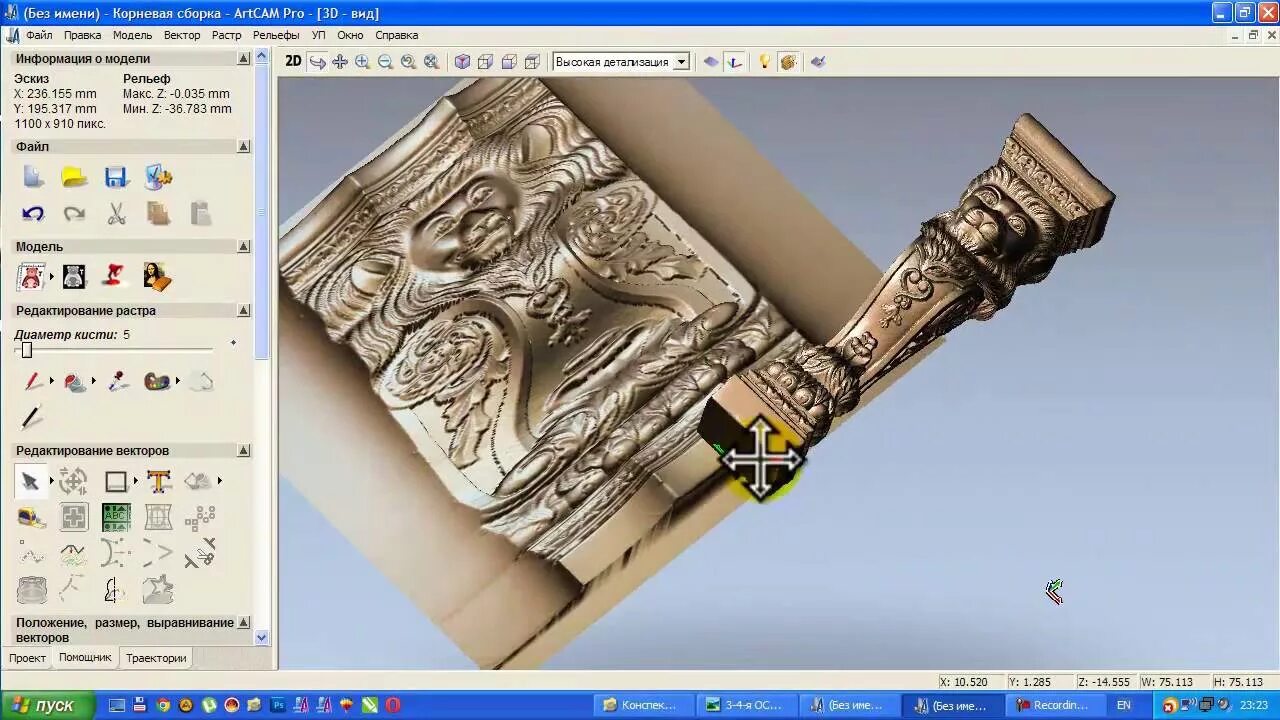Expand the paint brush flyout arrow

click(51, 381)
